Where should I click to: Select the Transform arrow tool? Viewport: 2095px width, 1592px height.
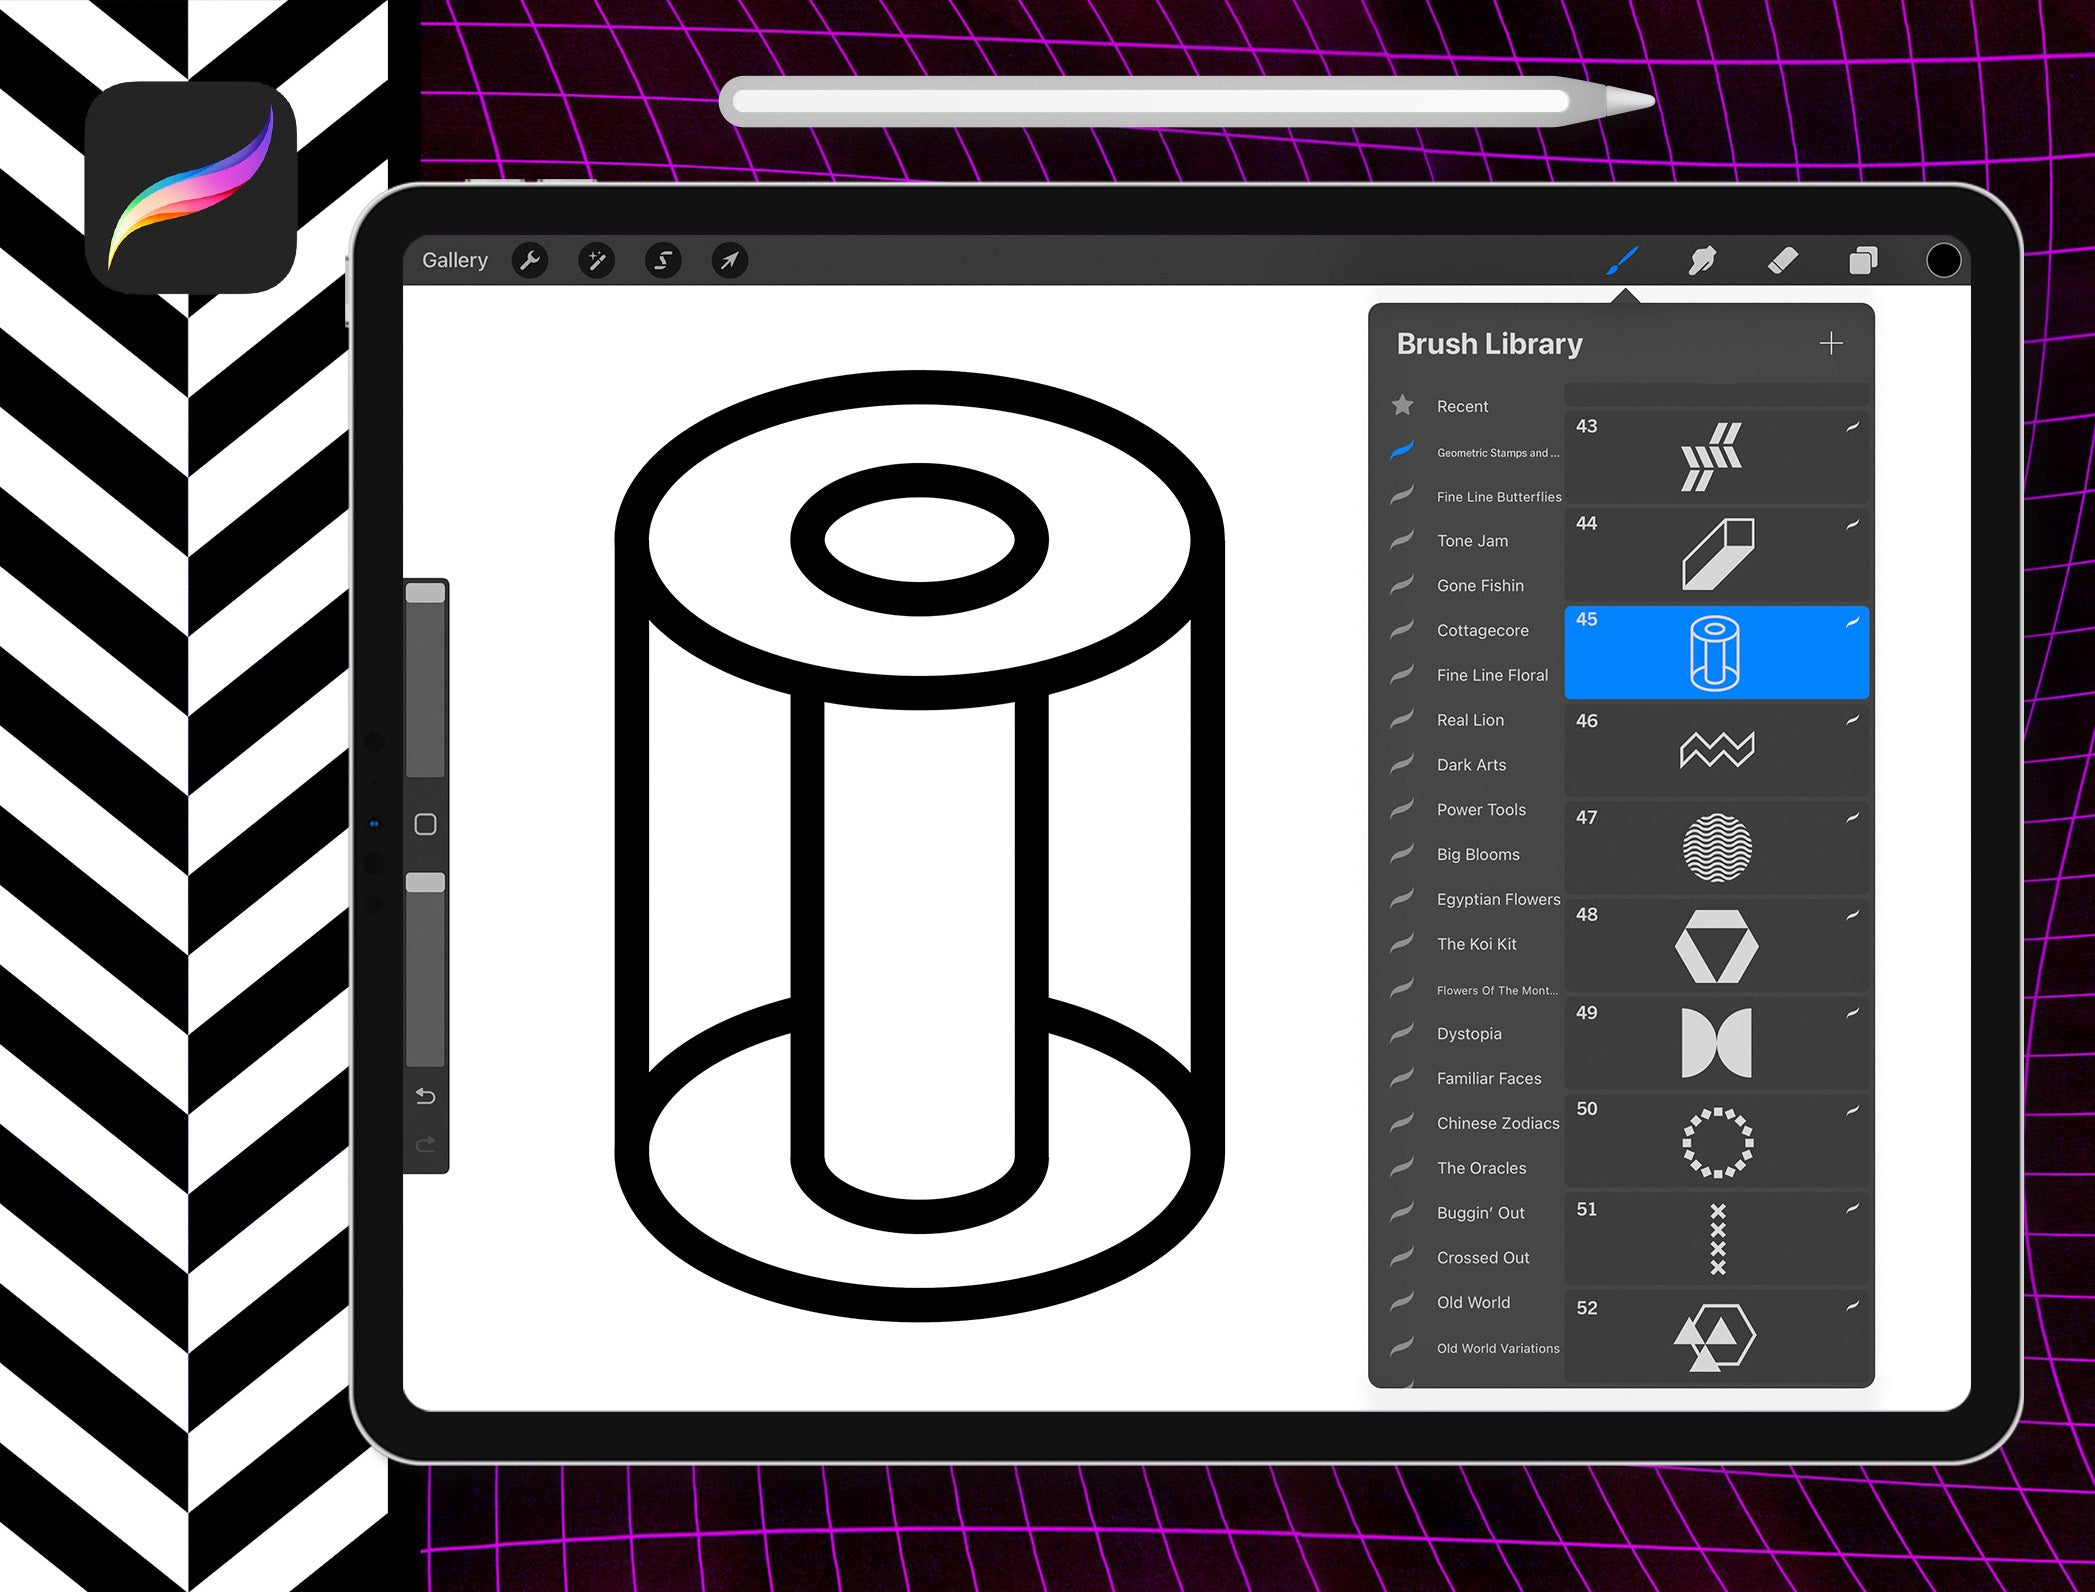(x=729, y=260)
